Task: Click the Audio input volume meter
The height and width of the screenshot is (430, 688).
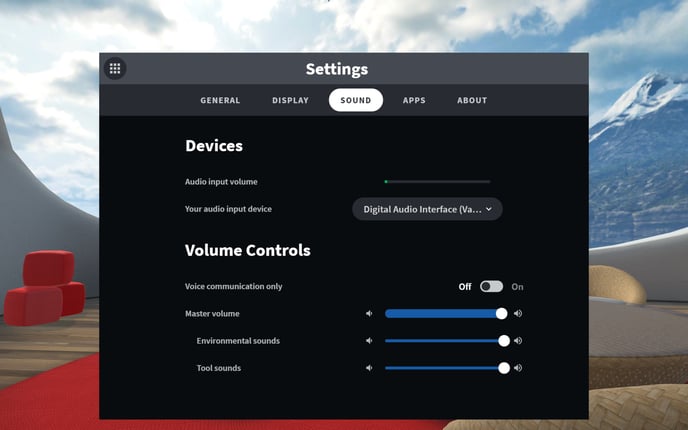Action: pos(437,182)
